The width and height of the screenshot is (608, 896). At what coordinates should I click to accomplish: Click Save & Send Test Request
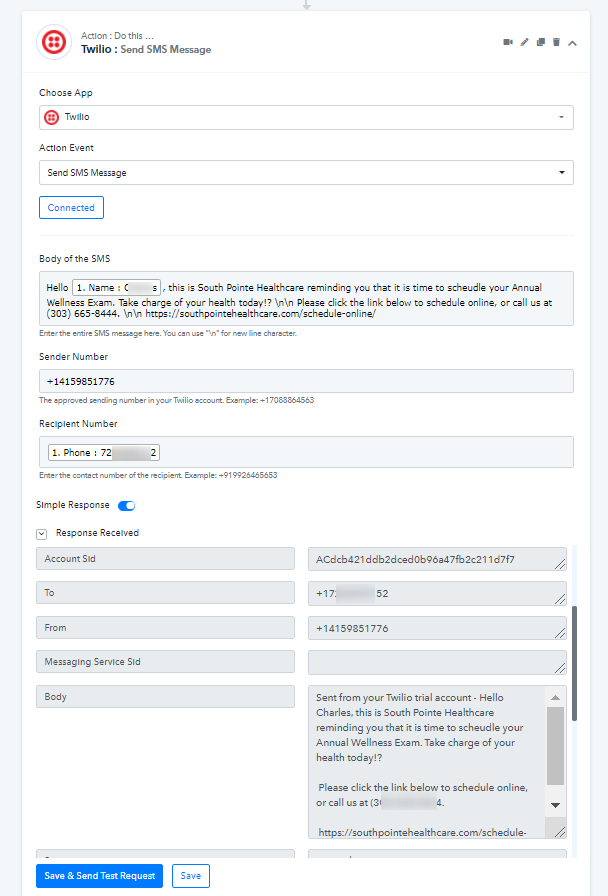pos(100,876)
